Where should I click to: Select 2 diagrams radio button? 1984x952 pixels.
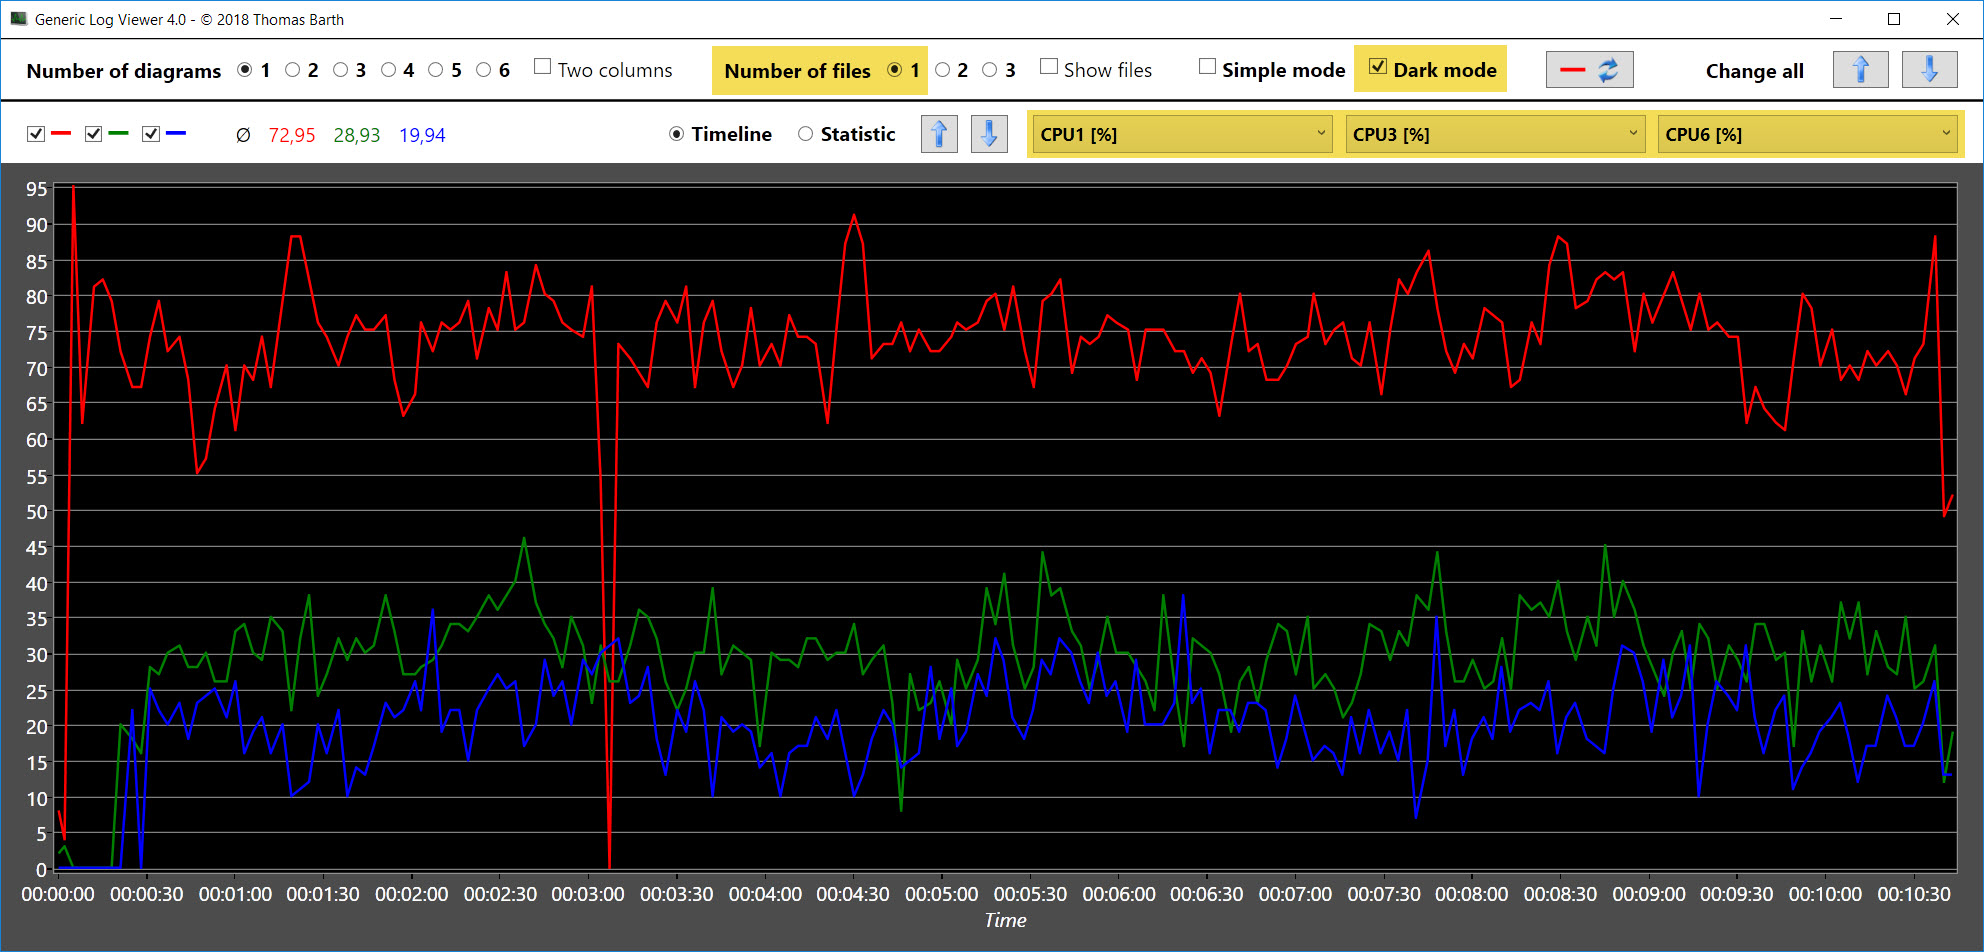pos(293,70)
